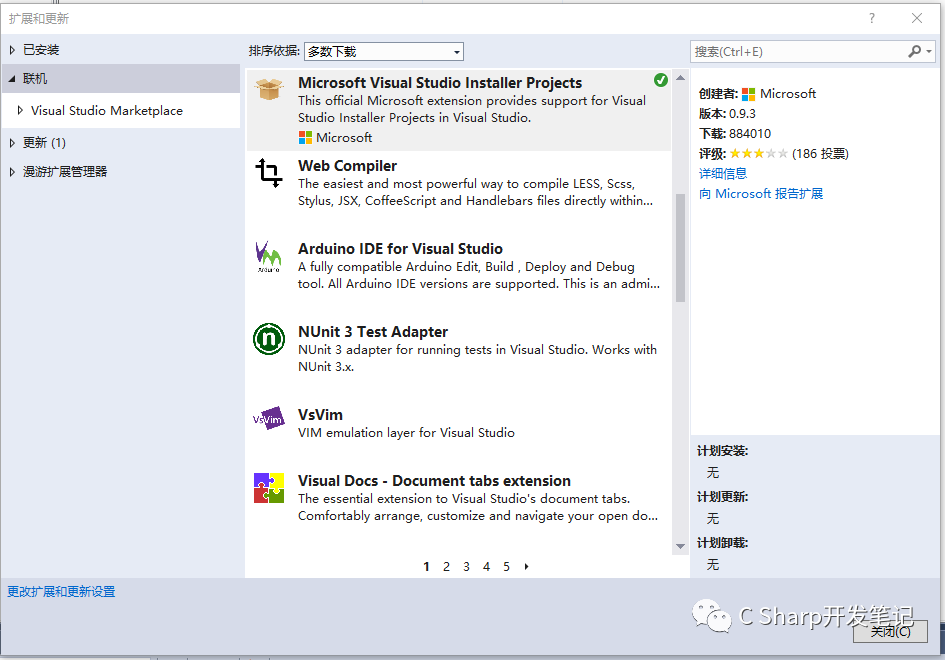Select the VsVim extension title
Viewport: 945px width, 660px height.
click(x=320, y=415)
